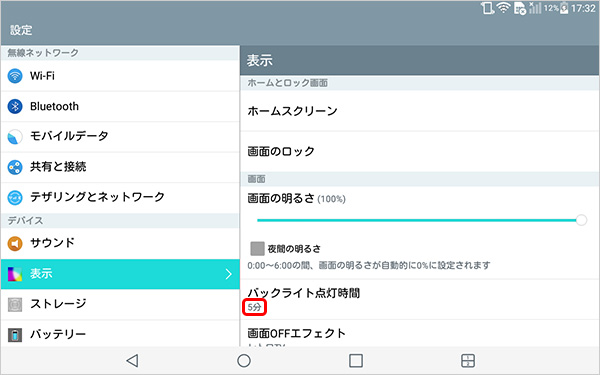Screen dimensions: 600x375
Task: Tap the SIM card error status icon
Action: [x=520, y=8]
